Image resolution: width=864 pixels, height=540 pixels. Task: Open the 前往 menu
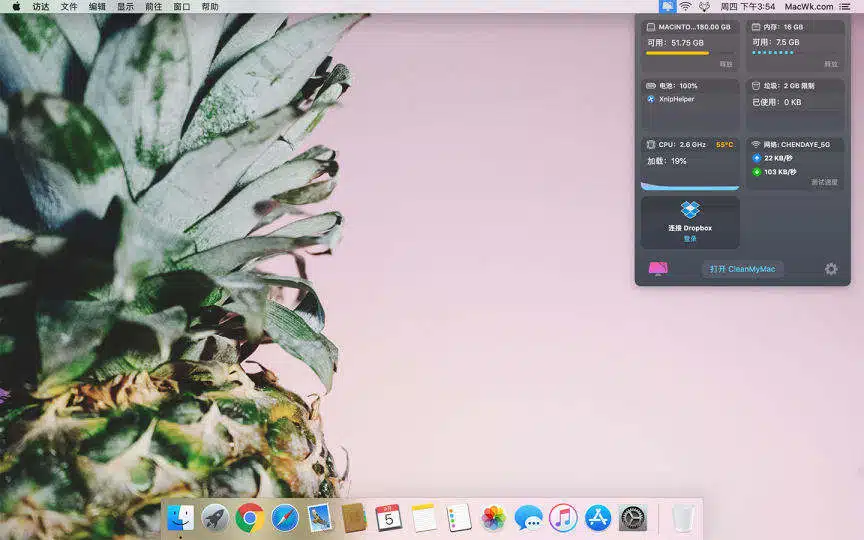[153, 6]
